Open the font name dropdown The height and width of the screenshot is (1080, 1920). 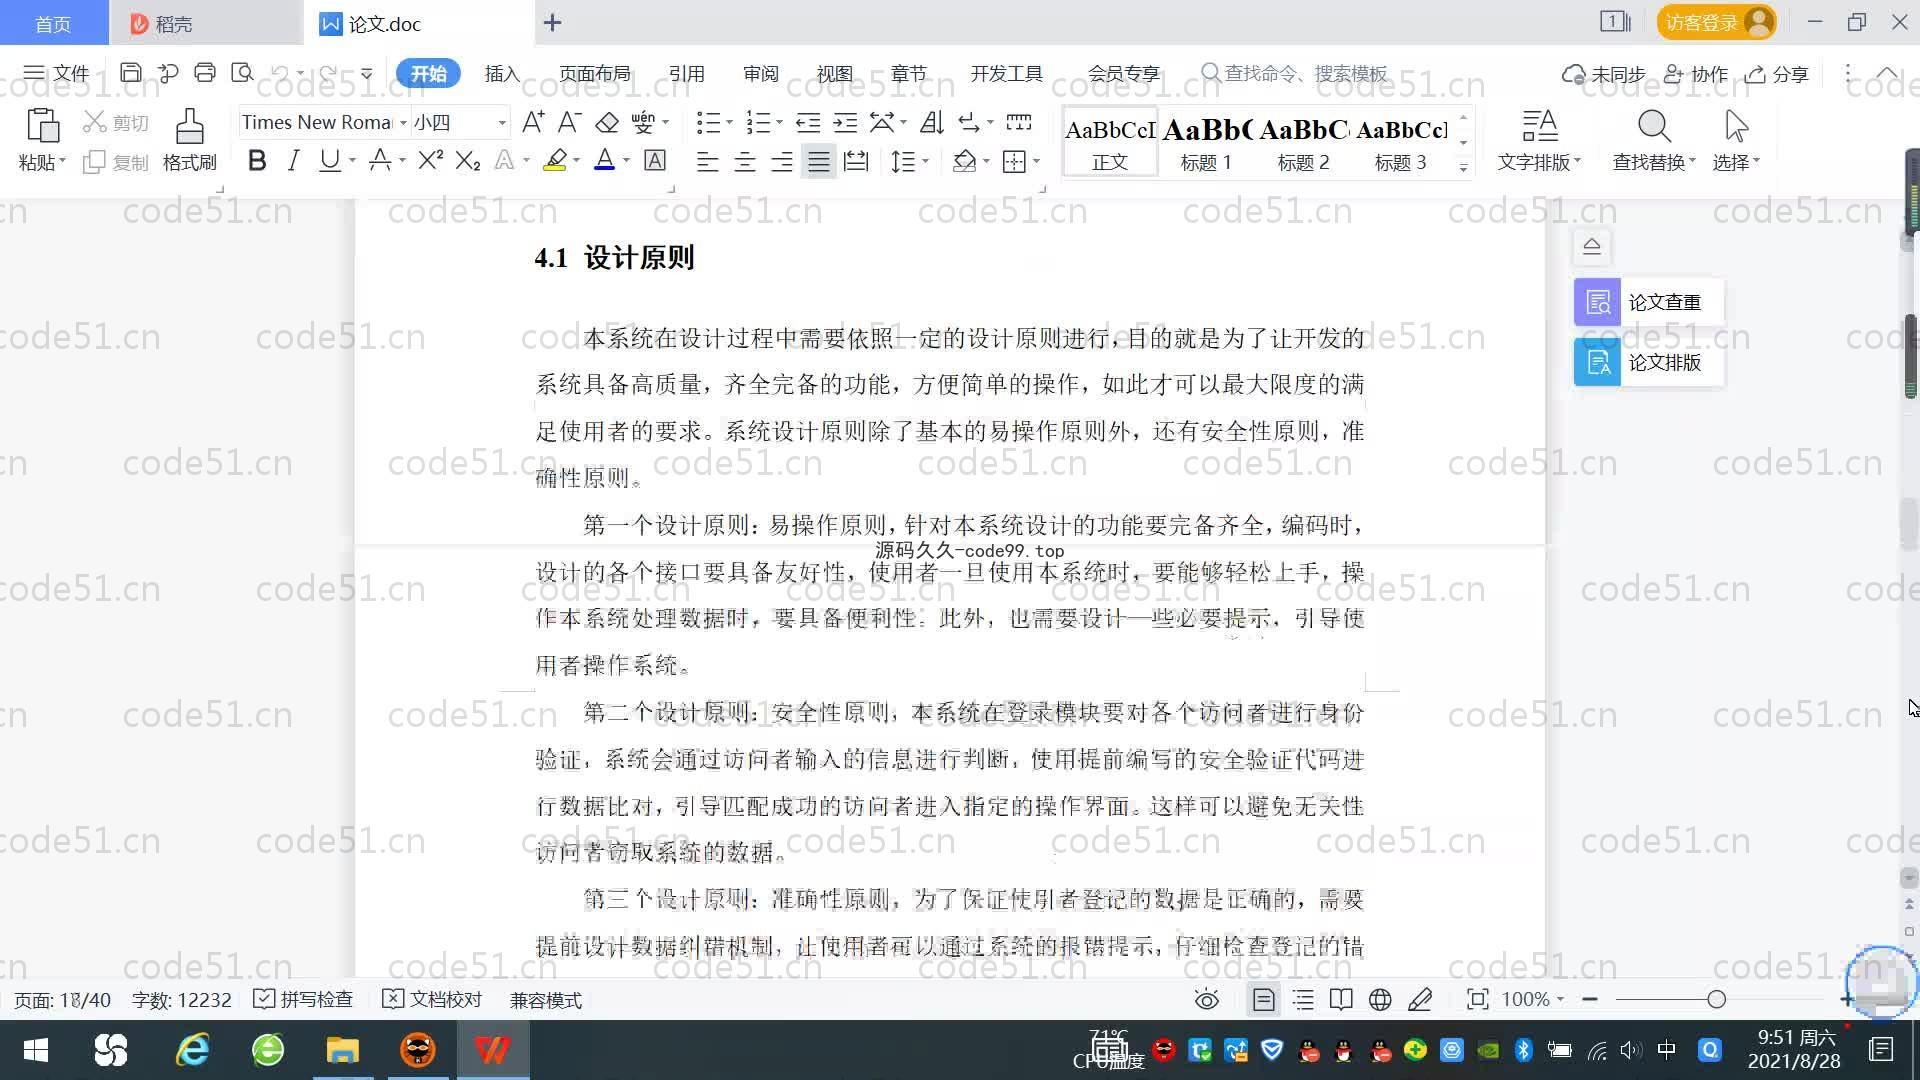(403, 123)
